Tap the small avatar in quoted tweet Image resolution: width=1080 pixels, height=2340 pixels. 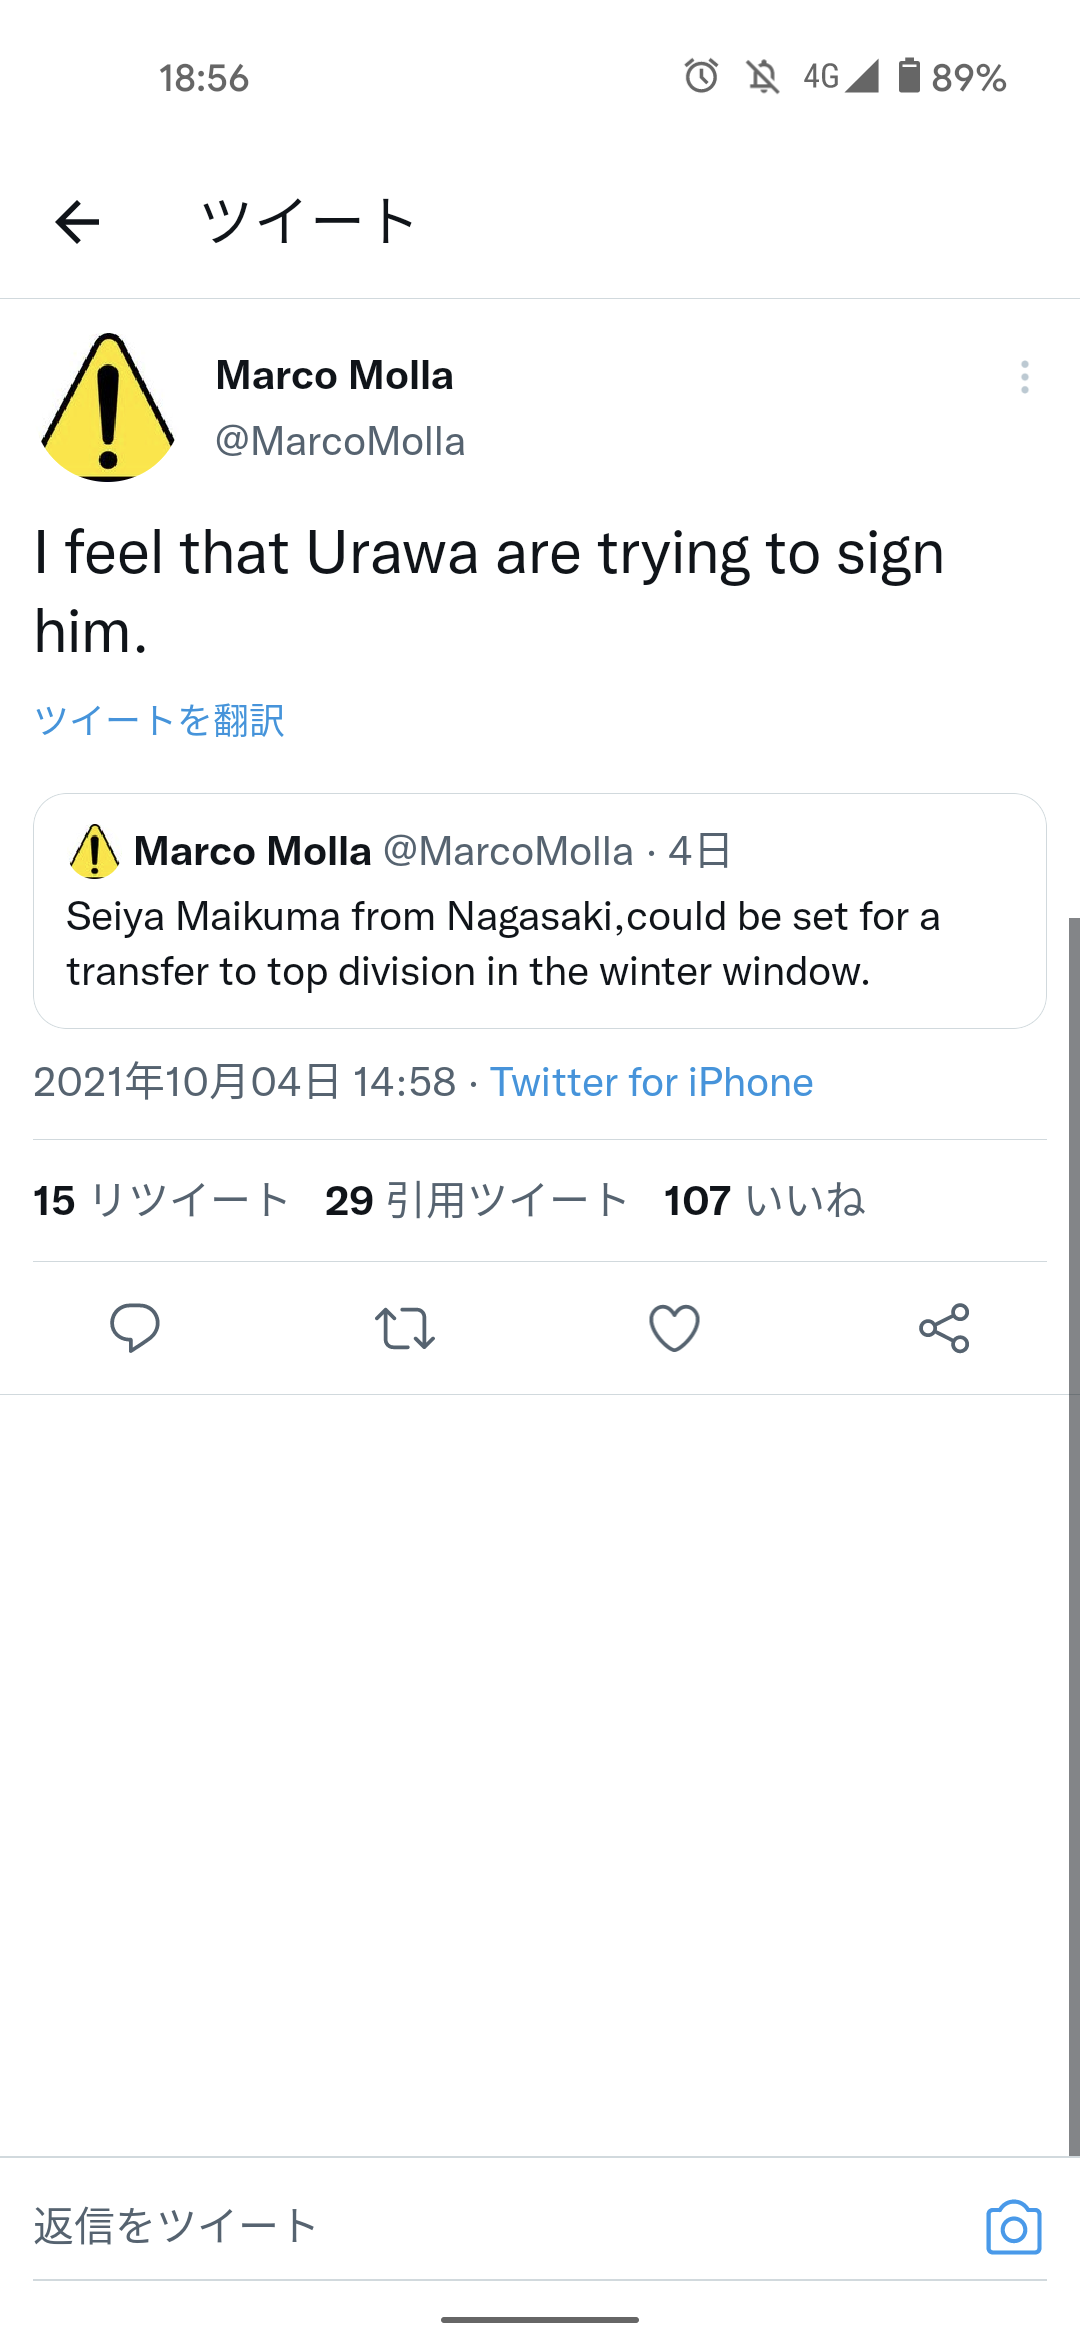click(95, 852)
